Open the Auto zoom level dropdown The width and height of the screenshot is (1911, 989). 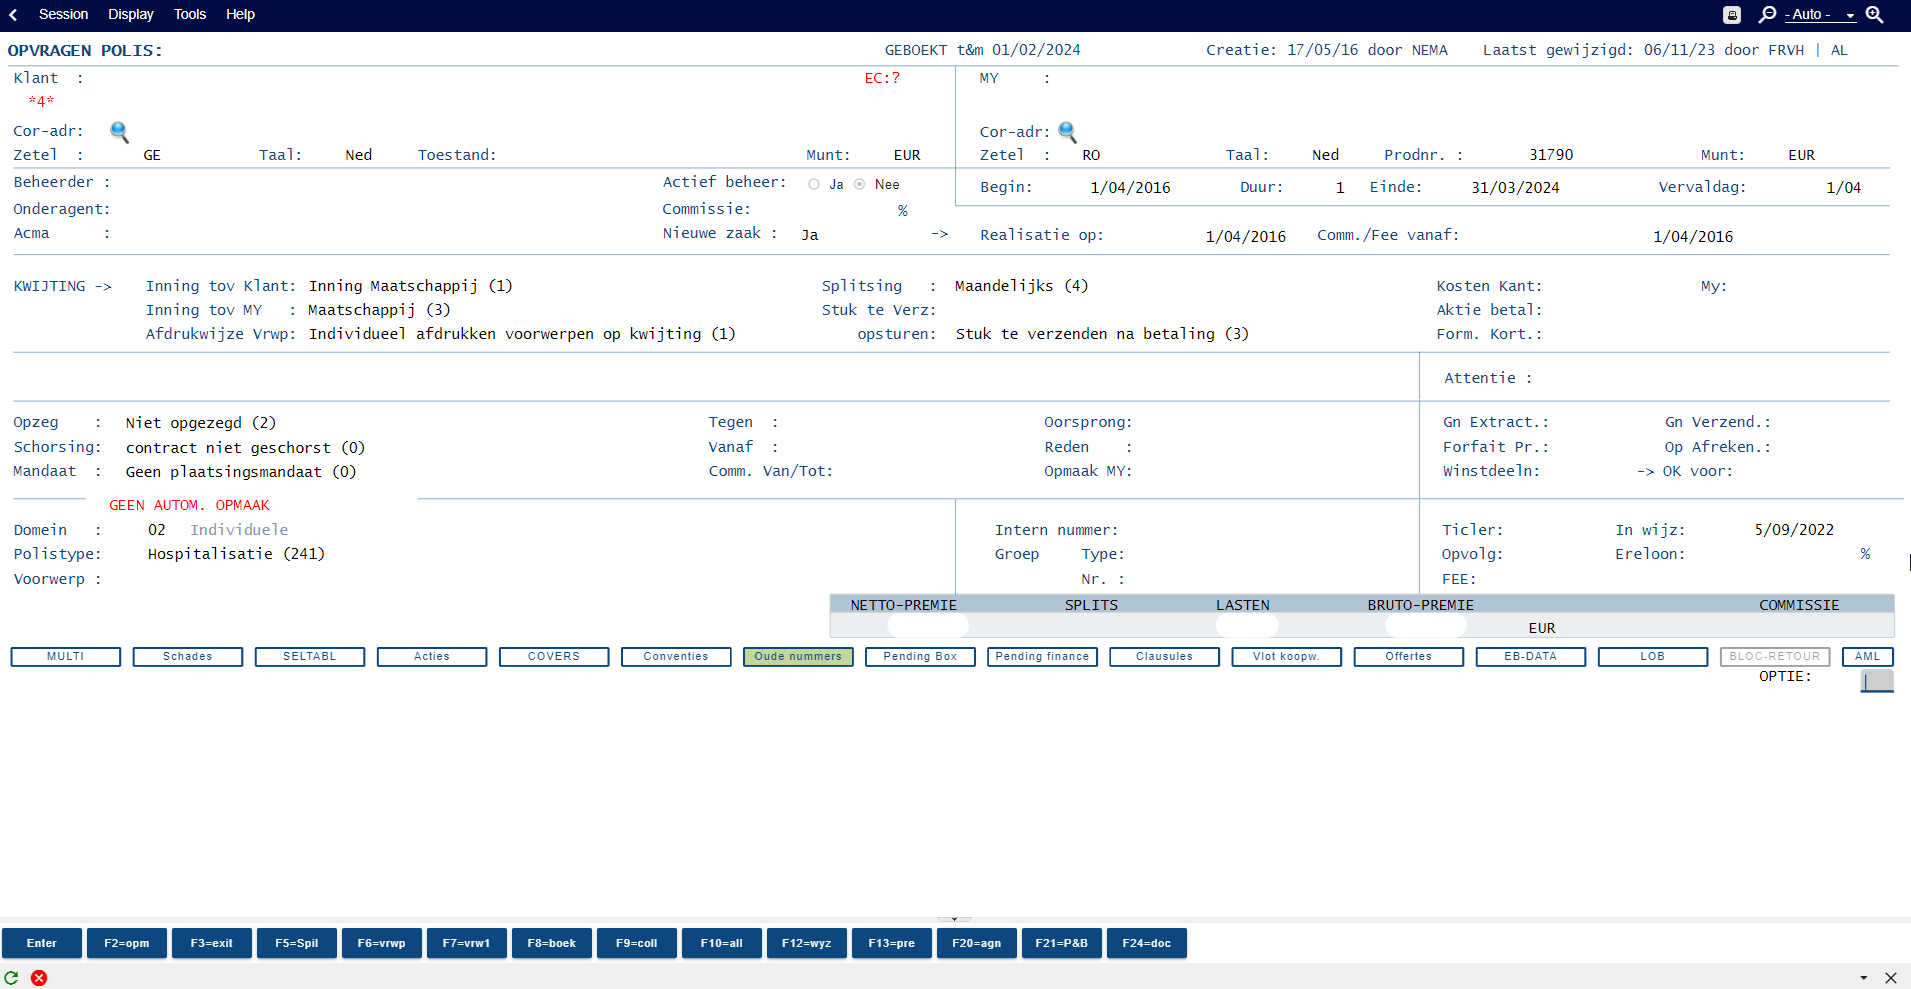[1821, 15]
